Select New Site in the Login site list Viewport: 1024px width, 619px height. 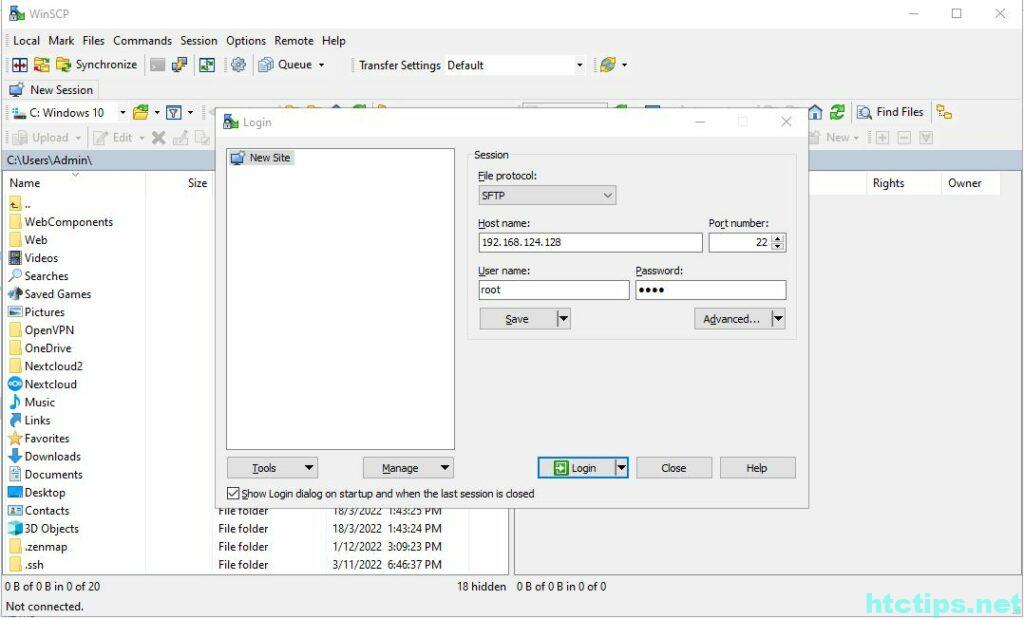coord(262,157)
